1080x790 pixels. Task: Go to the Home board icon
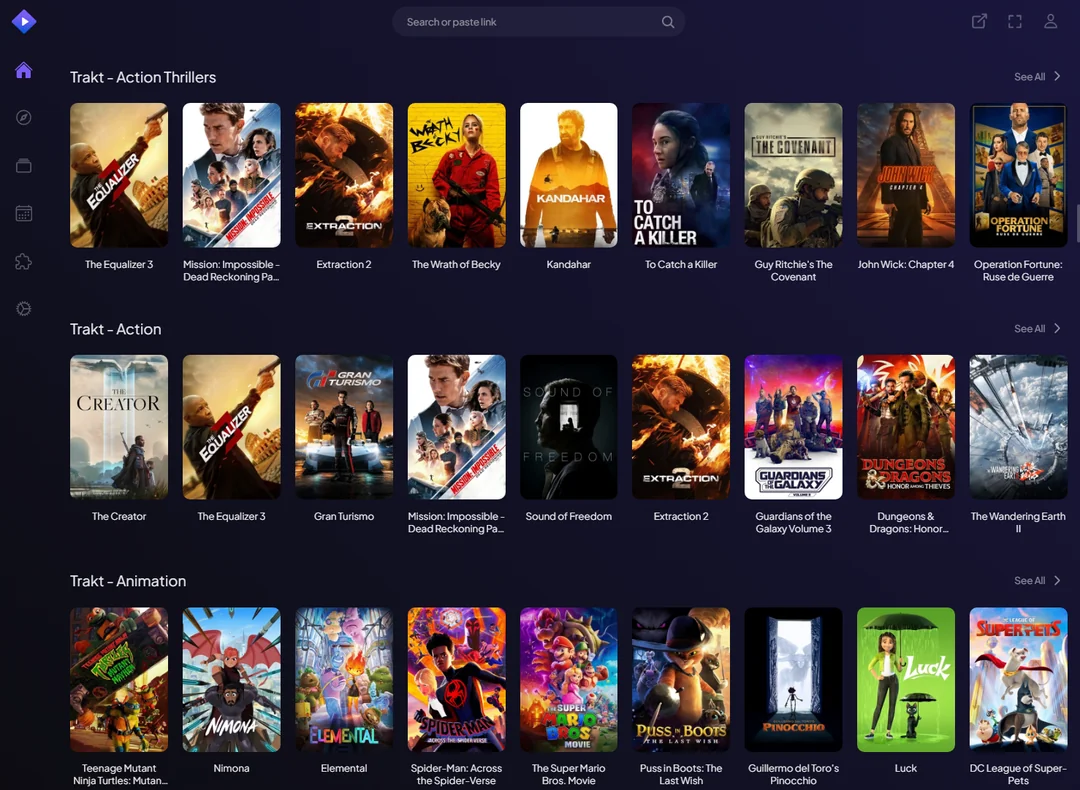(24, 70)
